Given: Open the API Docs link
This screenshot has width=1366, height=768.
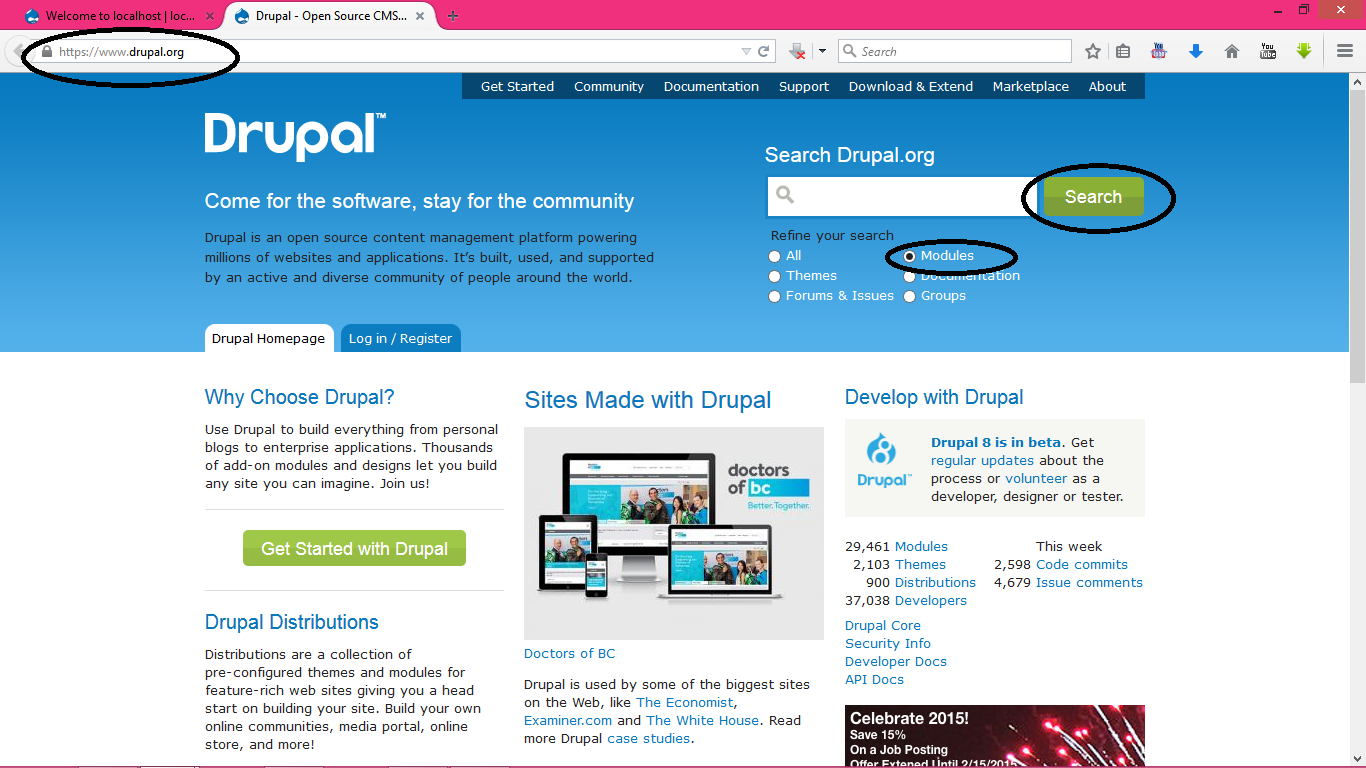Looking at the screenshot, I should [874, 679].
